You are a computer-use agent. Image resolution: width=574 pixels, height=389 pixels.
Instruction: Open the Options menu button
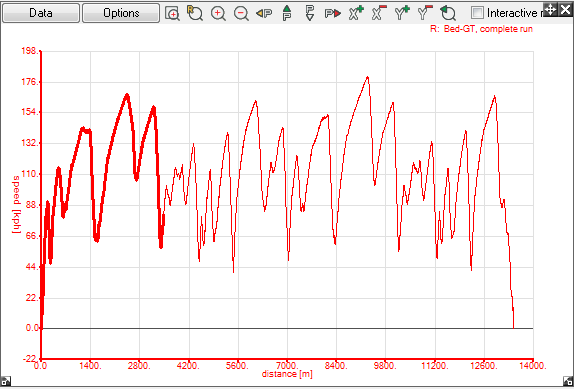click(x=121, y=13)
